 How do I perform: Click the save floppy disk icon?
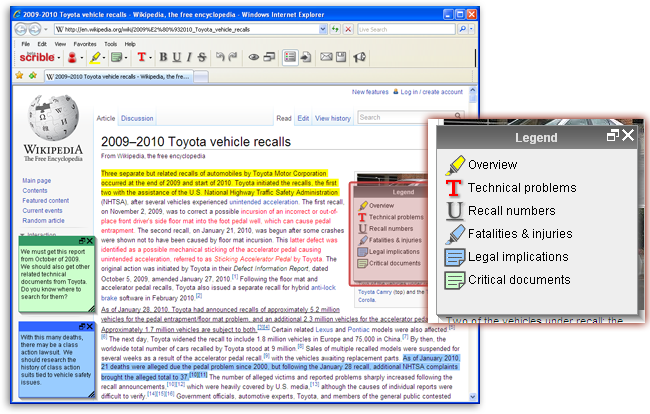(341, 57)
